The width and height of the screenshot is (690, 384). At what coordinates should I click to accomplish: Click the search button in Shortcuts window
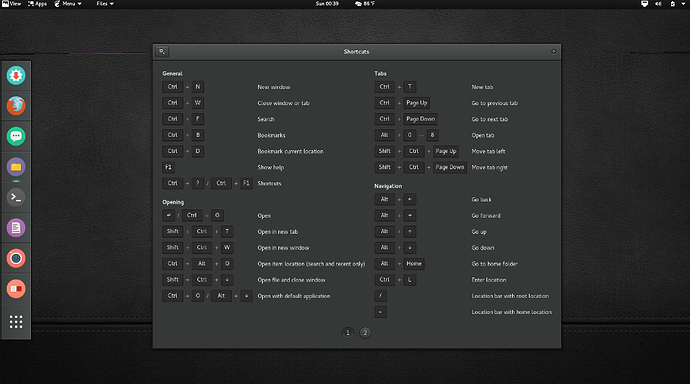162,51
